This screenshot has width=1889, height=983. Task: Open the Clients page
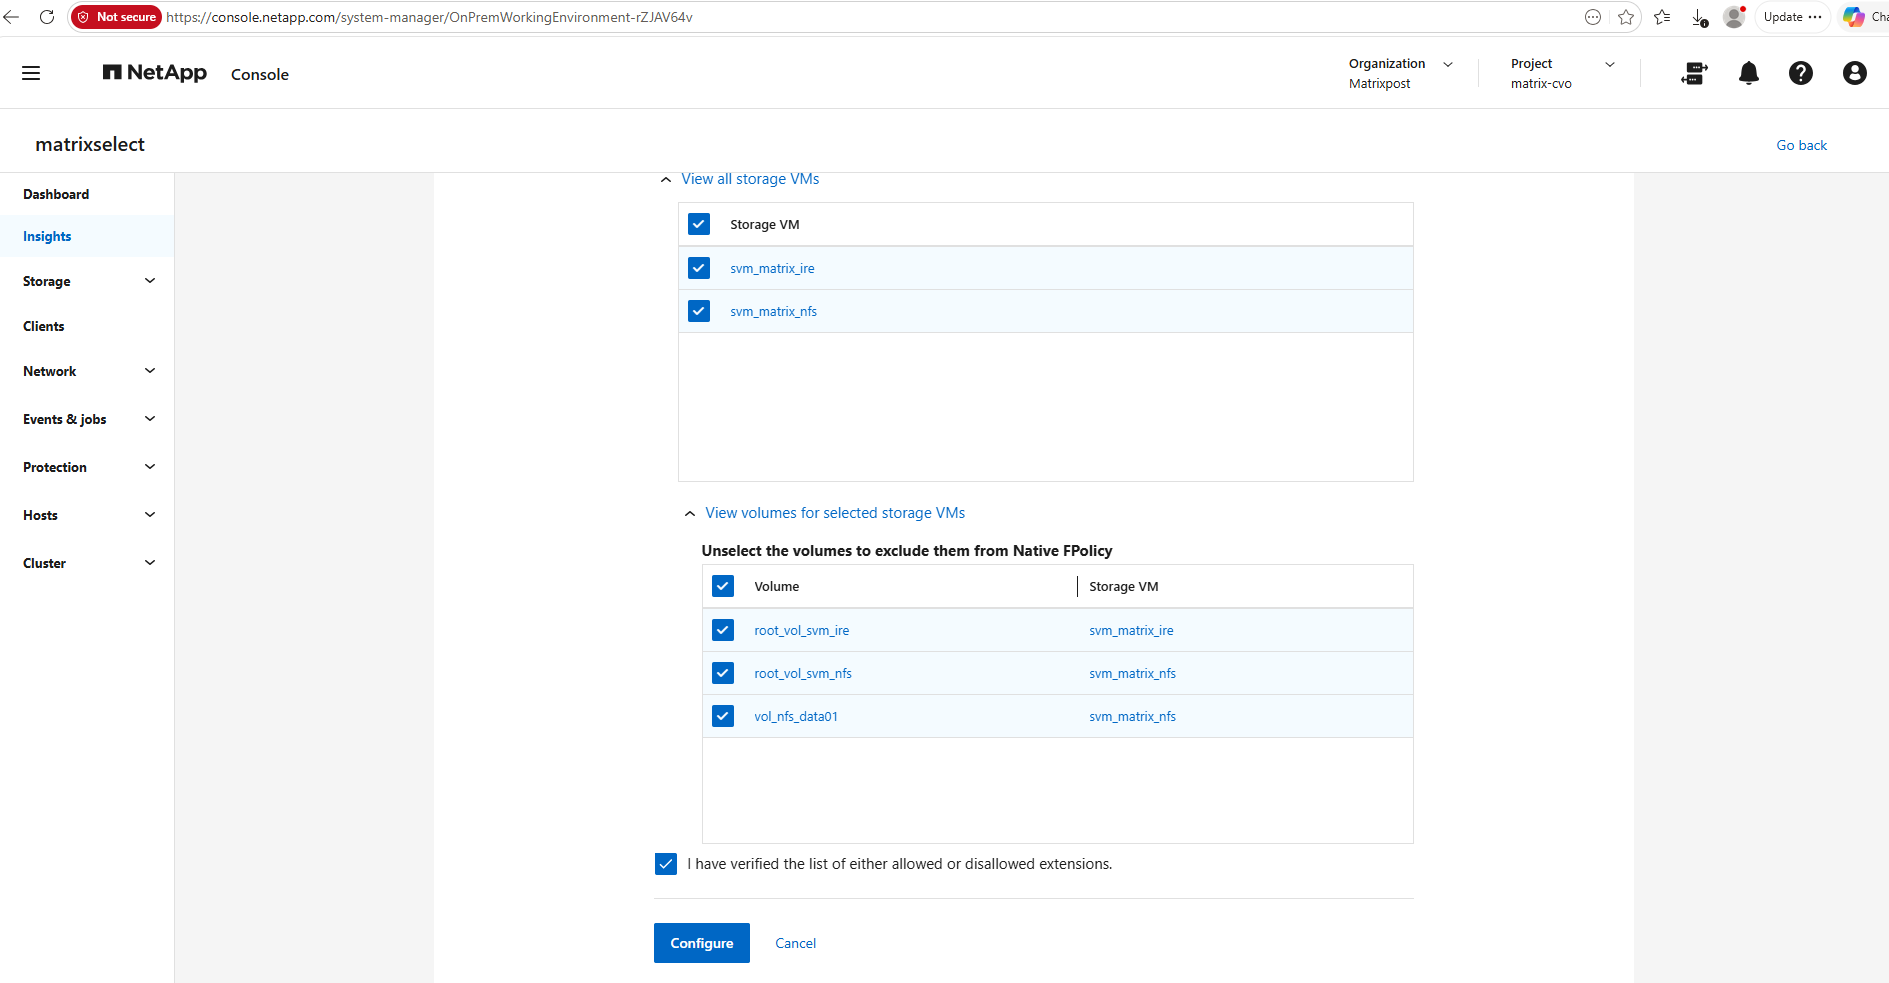pos(44,326)
